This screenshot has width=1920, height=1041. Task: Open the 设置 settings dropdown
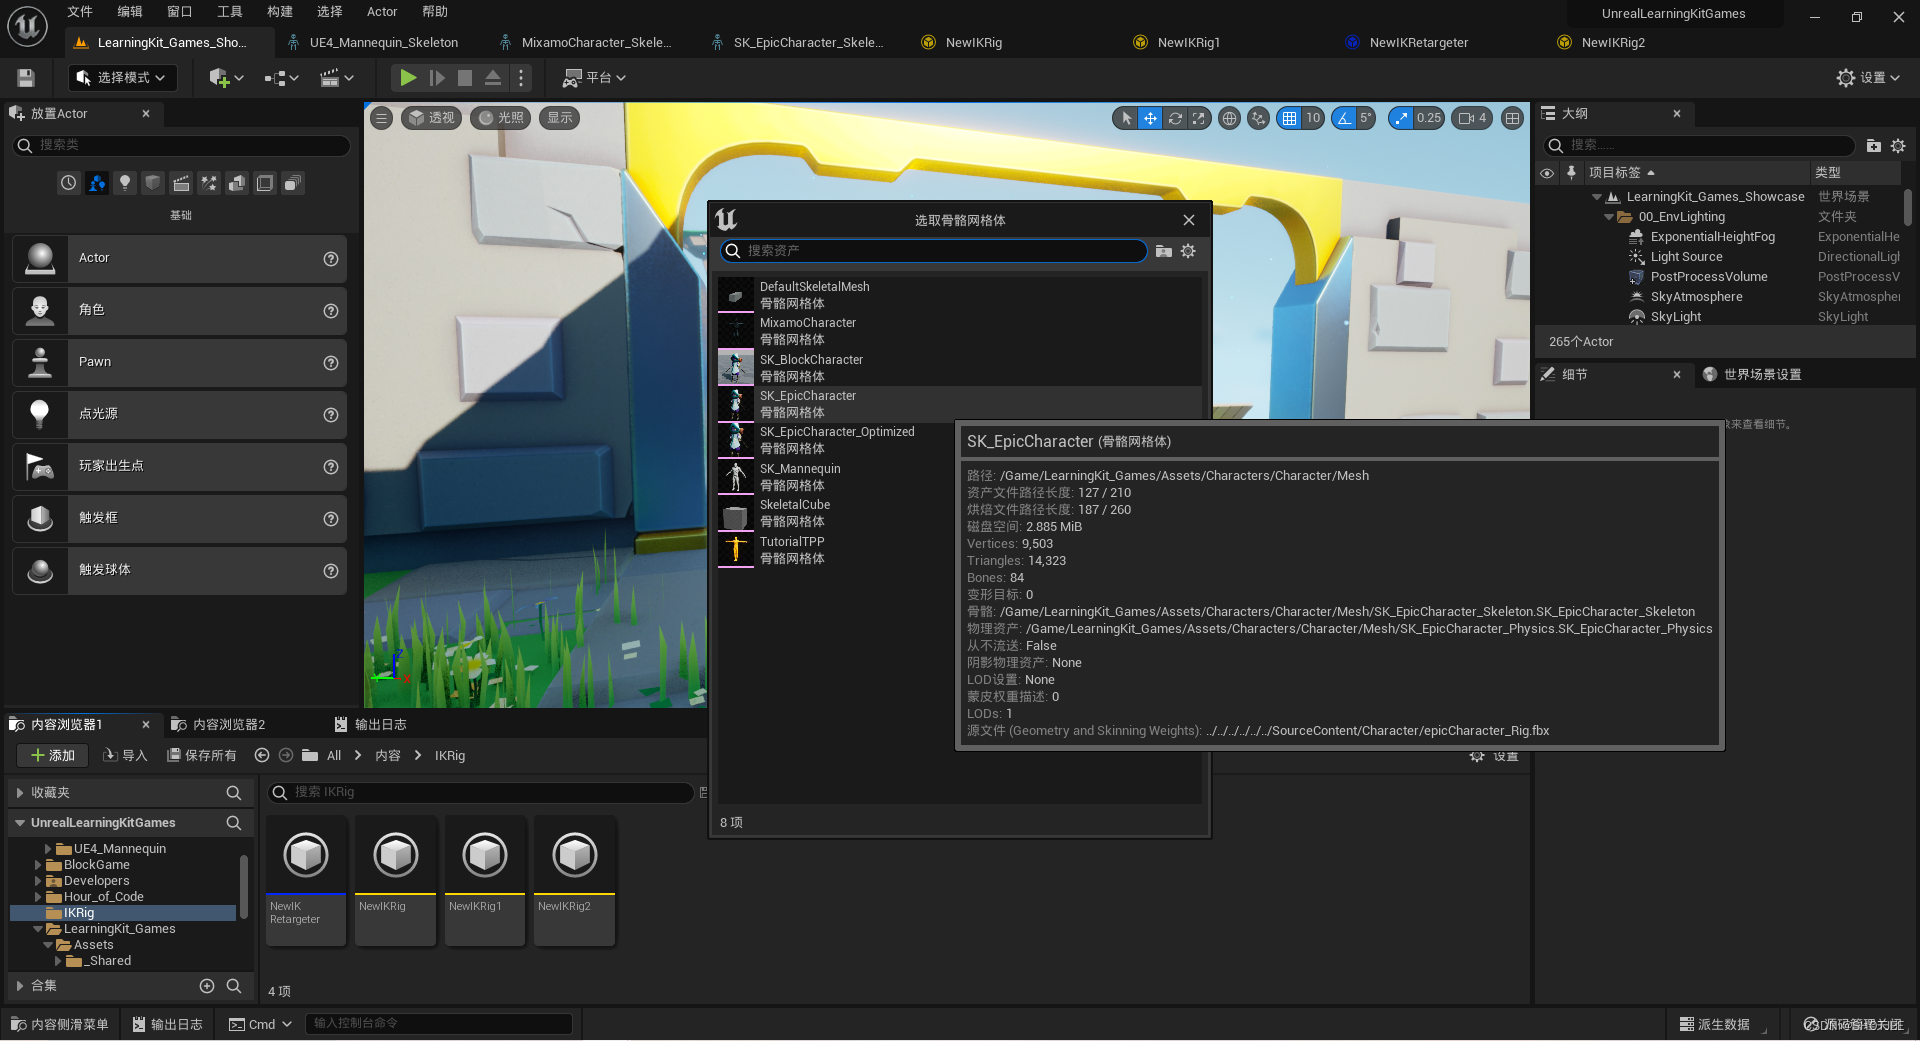click(x=1868, y=78)
